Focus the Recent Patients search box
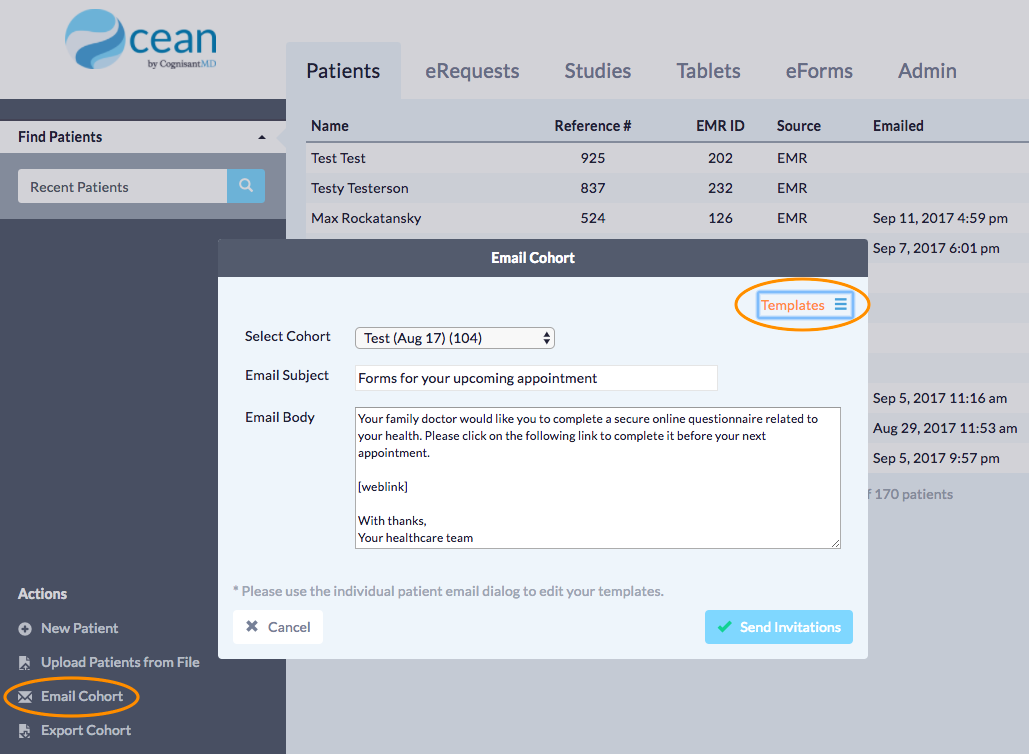The image size is (1029, 754). pos(122,187)
